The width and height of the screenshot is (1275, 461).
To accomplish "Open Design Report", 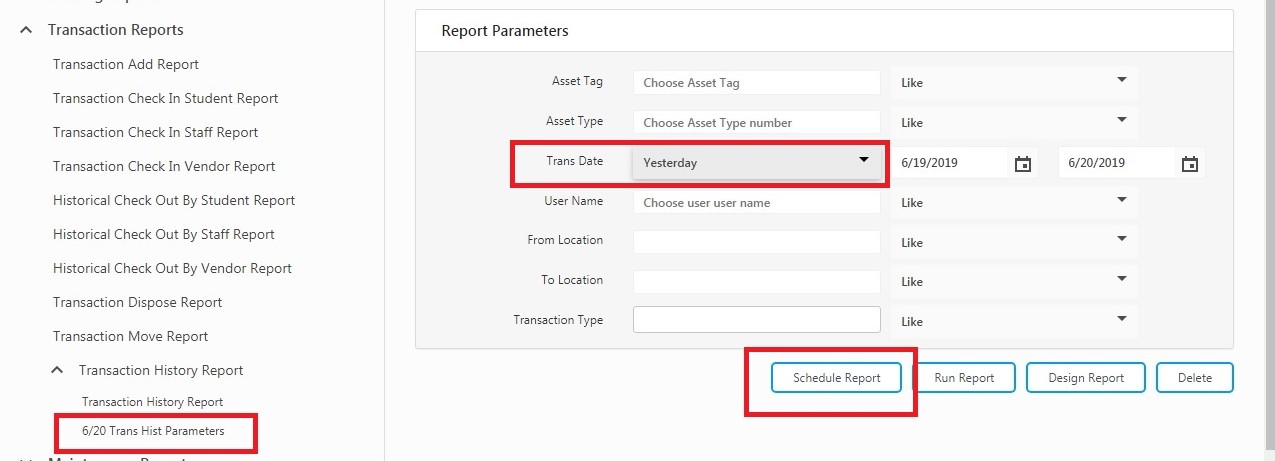I will coord(1085,378).
